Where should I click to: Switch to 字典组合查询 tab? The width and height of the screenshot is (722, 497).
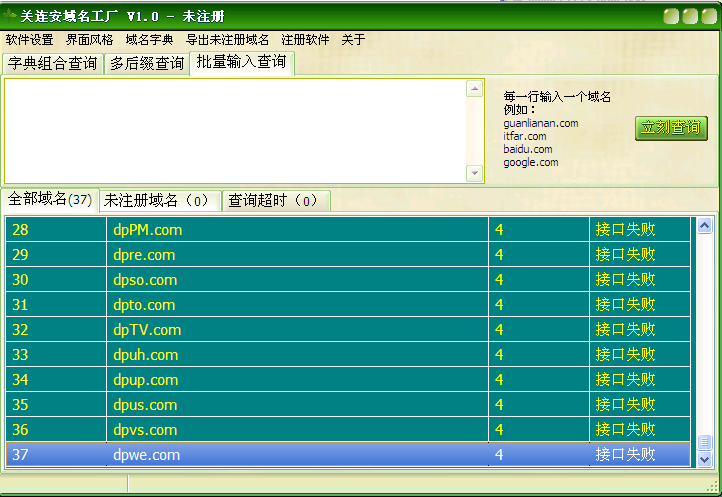click(x=52, y=64)
